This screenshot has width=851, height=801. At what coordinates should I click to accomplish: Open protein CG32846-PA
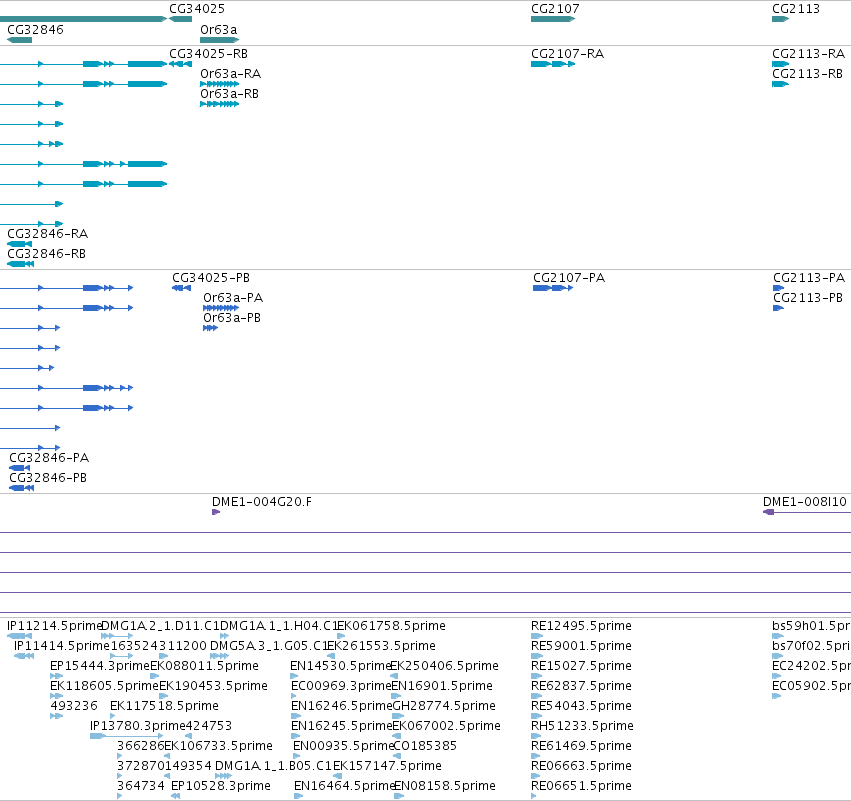tap(49, 458)
